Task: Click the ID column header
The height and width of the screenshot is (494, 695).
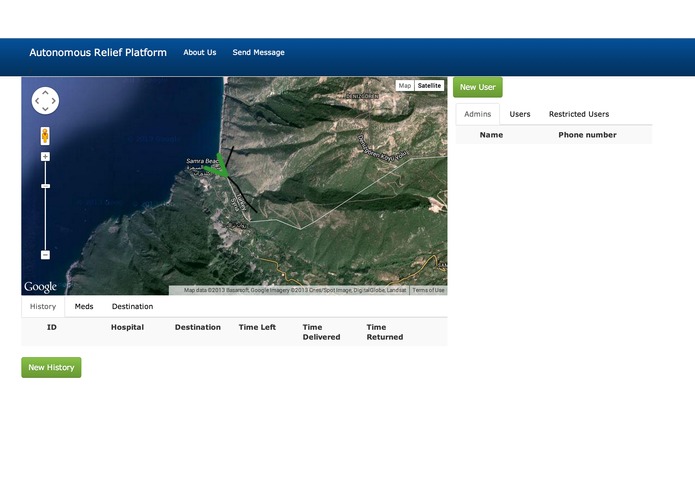Action: (52, 327)
